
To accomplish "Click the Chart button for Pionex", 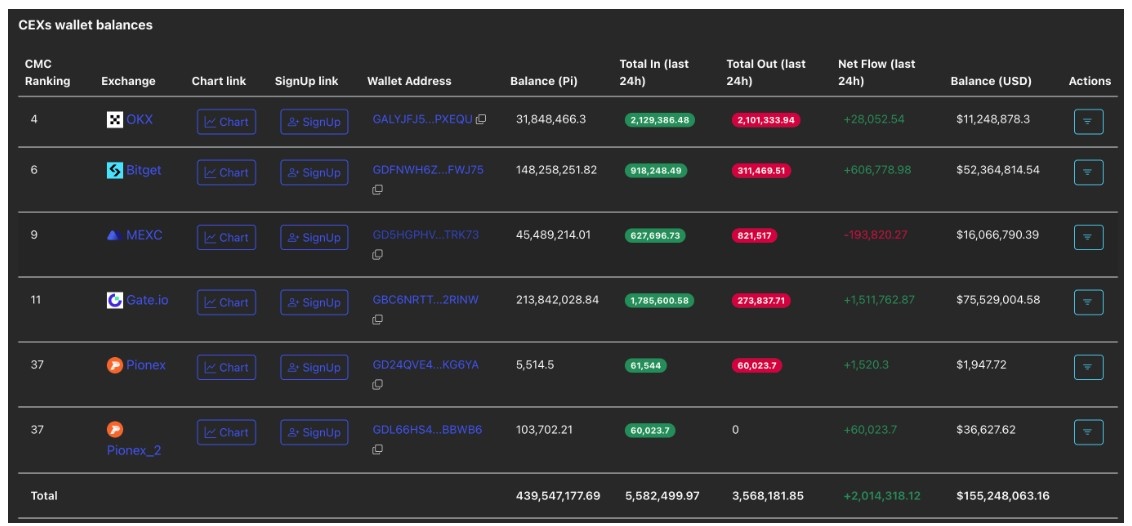I will click(x=226, y=367).
